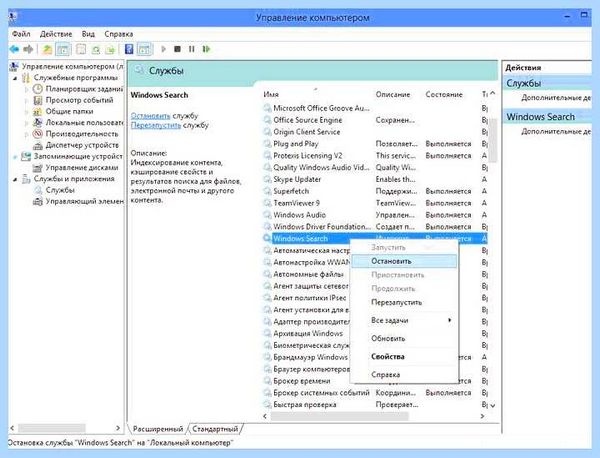Open the Файл menu
600x458 pixels.
pos(21,34)
